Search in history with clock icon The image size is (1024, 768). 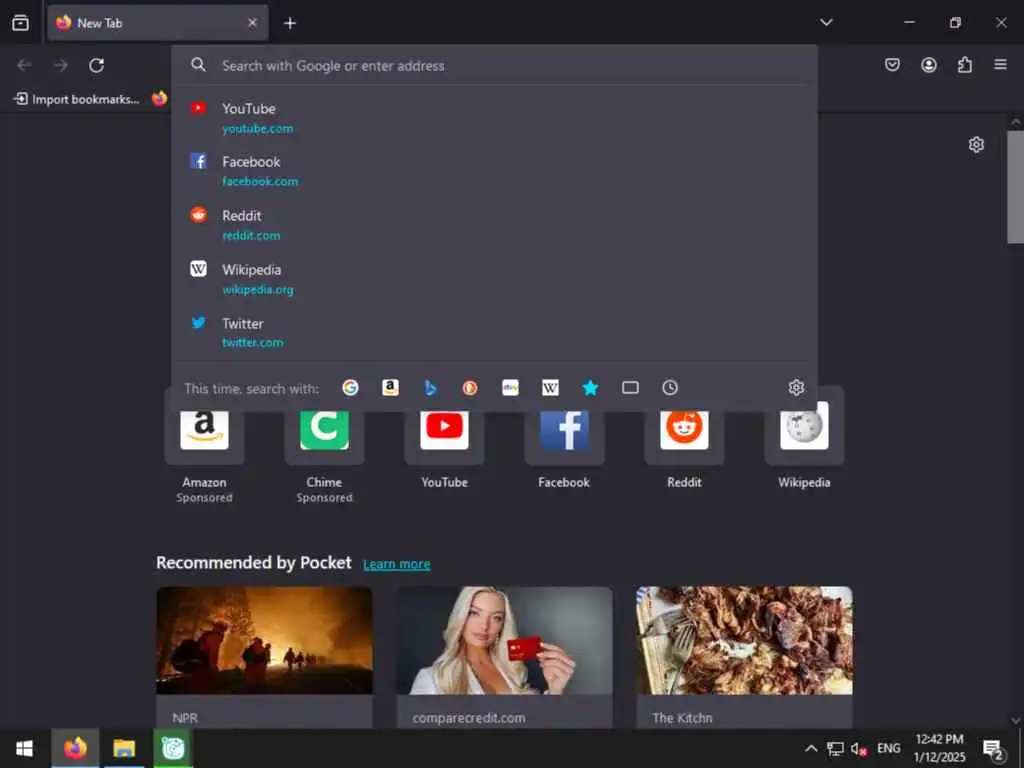tap(670, 388)
